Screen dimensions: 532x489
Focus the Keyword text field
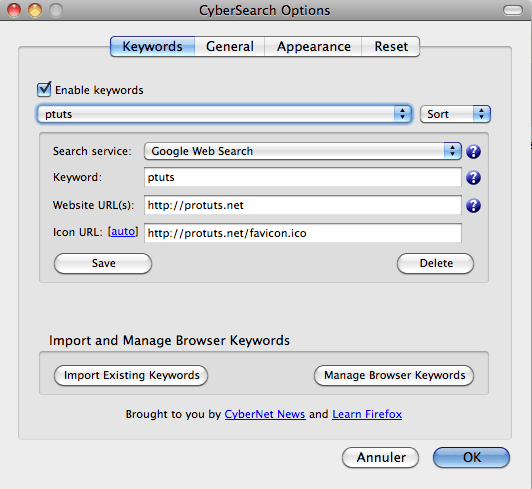303,177
